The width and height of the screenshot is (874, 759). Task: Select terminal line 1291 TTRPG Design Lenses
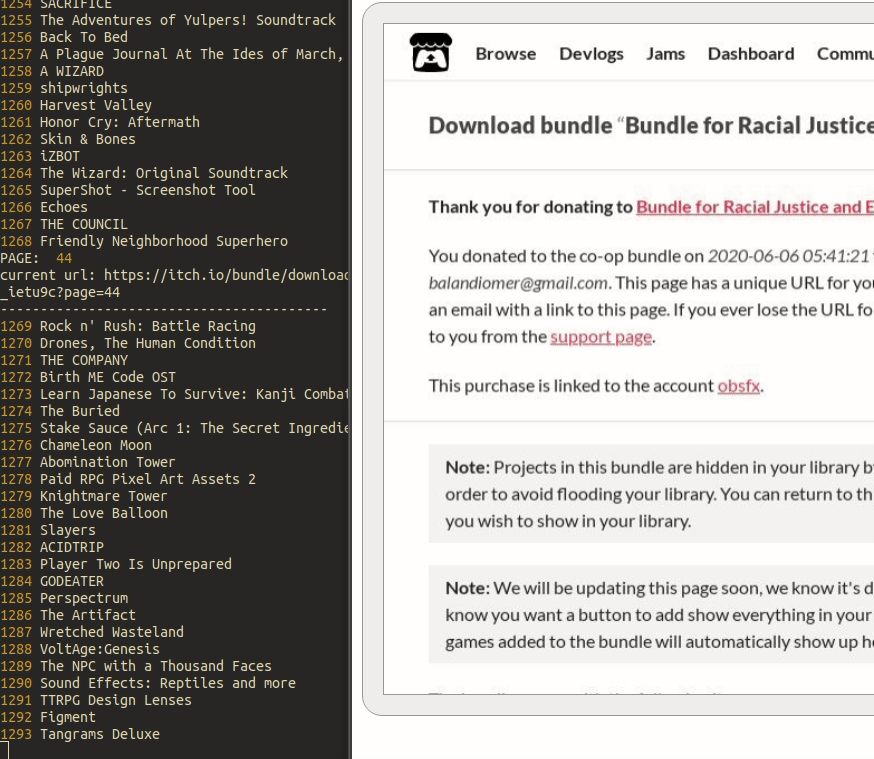click(96, 700)
